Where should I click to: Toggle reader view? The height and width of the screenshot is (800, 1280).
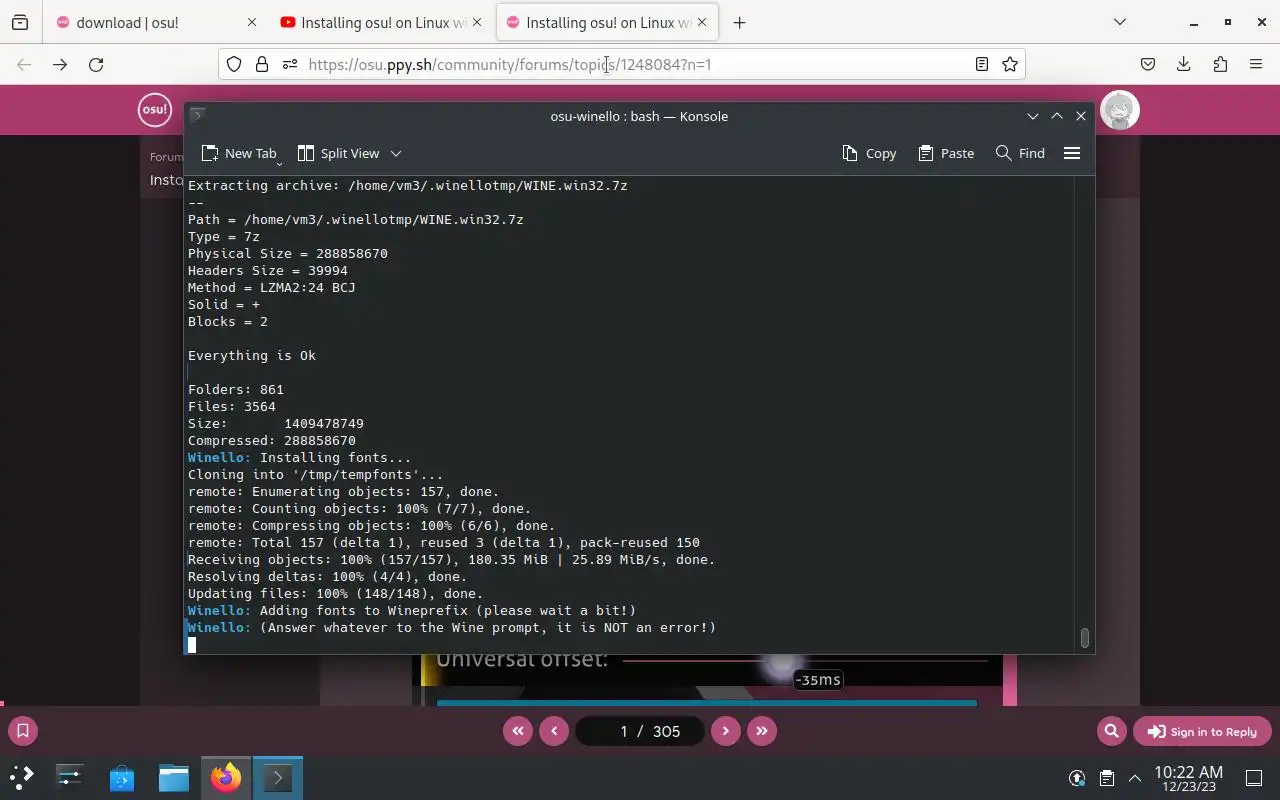(x=982, y=64)
